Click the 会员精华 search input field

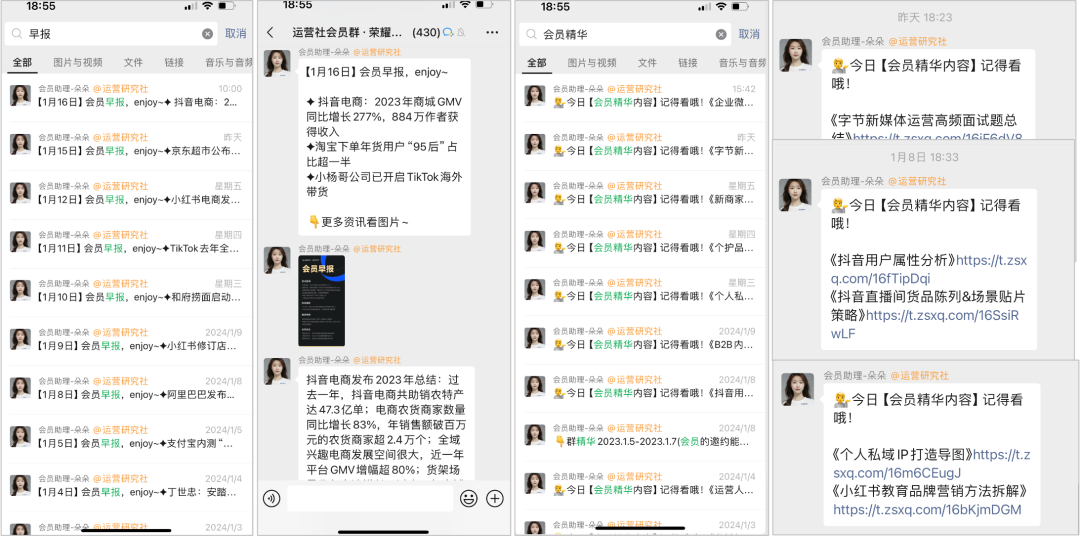click(624, 34)
